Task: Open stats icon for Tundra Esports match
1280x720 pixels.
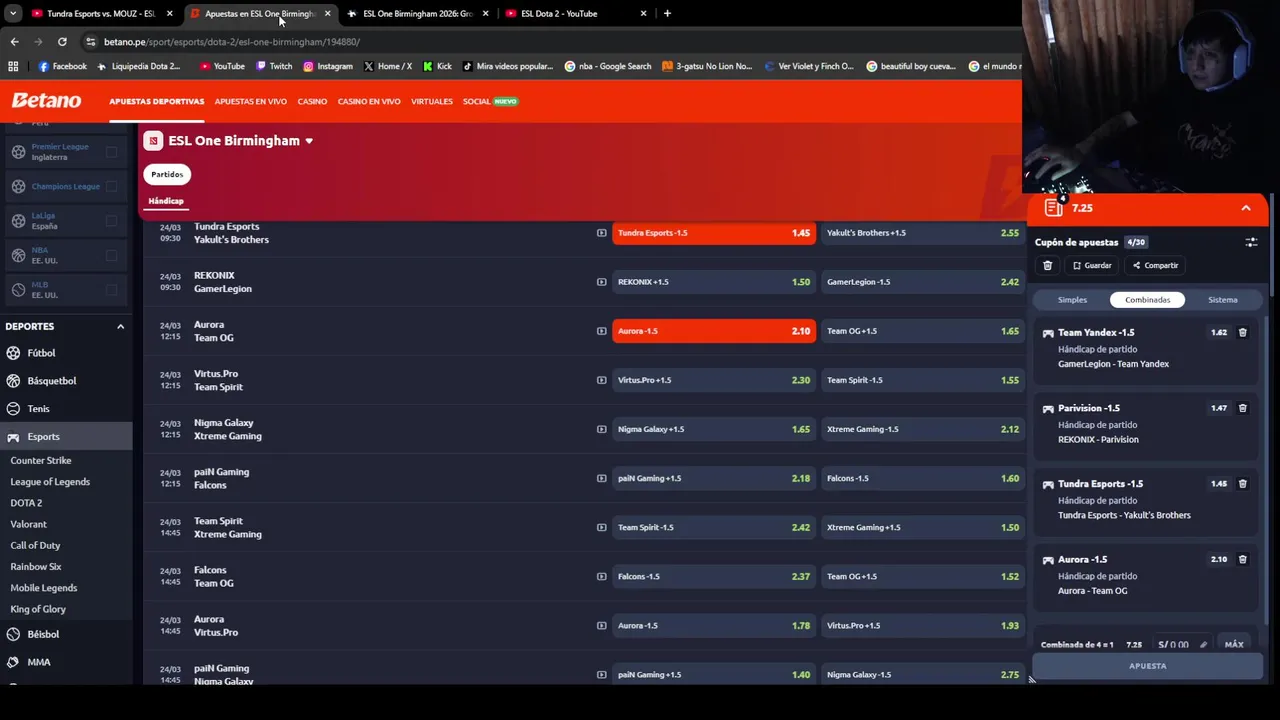Action: point(601,233)
